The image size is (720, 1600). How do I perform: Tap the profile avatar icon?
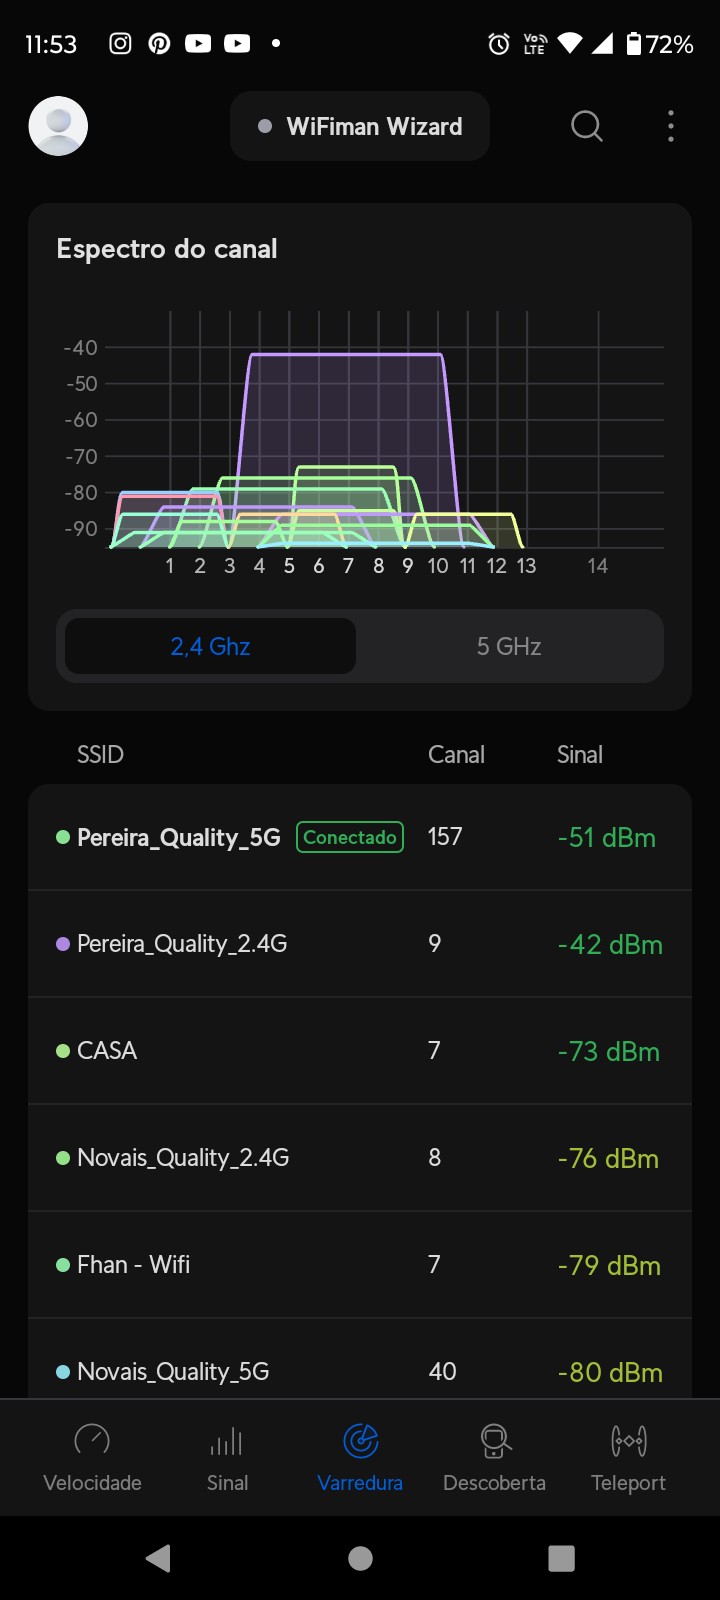click(58, 126)
